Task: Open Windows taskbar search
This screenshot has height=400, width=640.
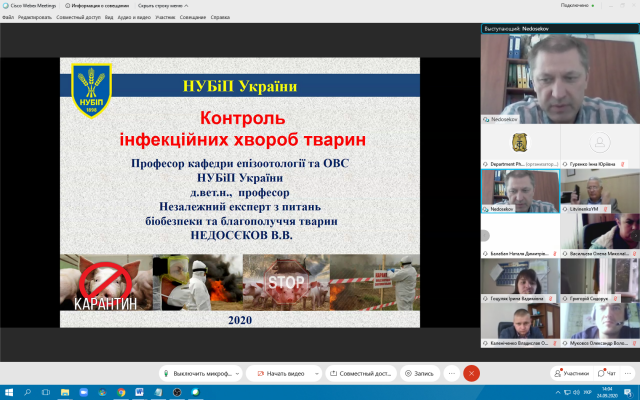Action: (27, 392)
